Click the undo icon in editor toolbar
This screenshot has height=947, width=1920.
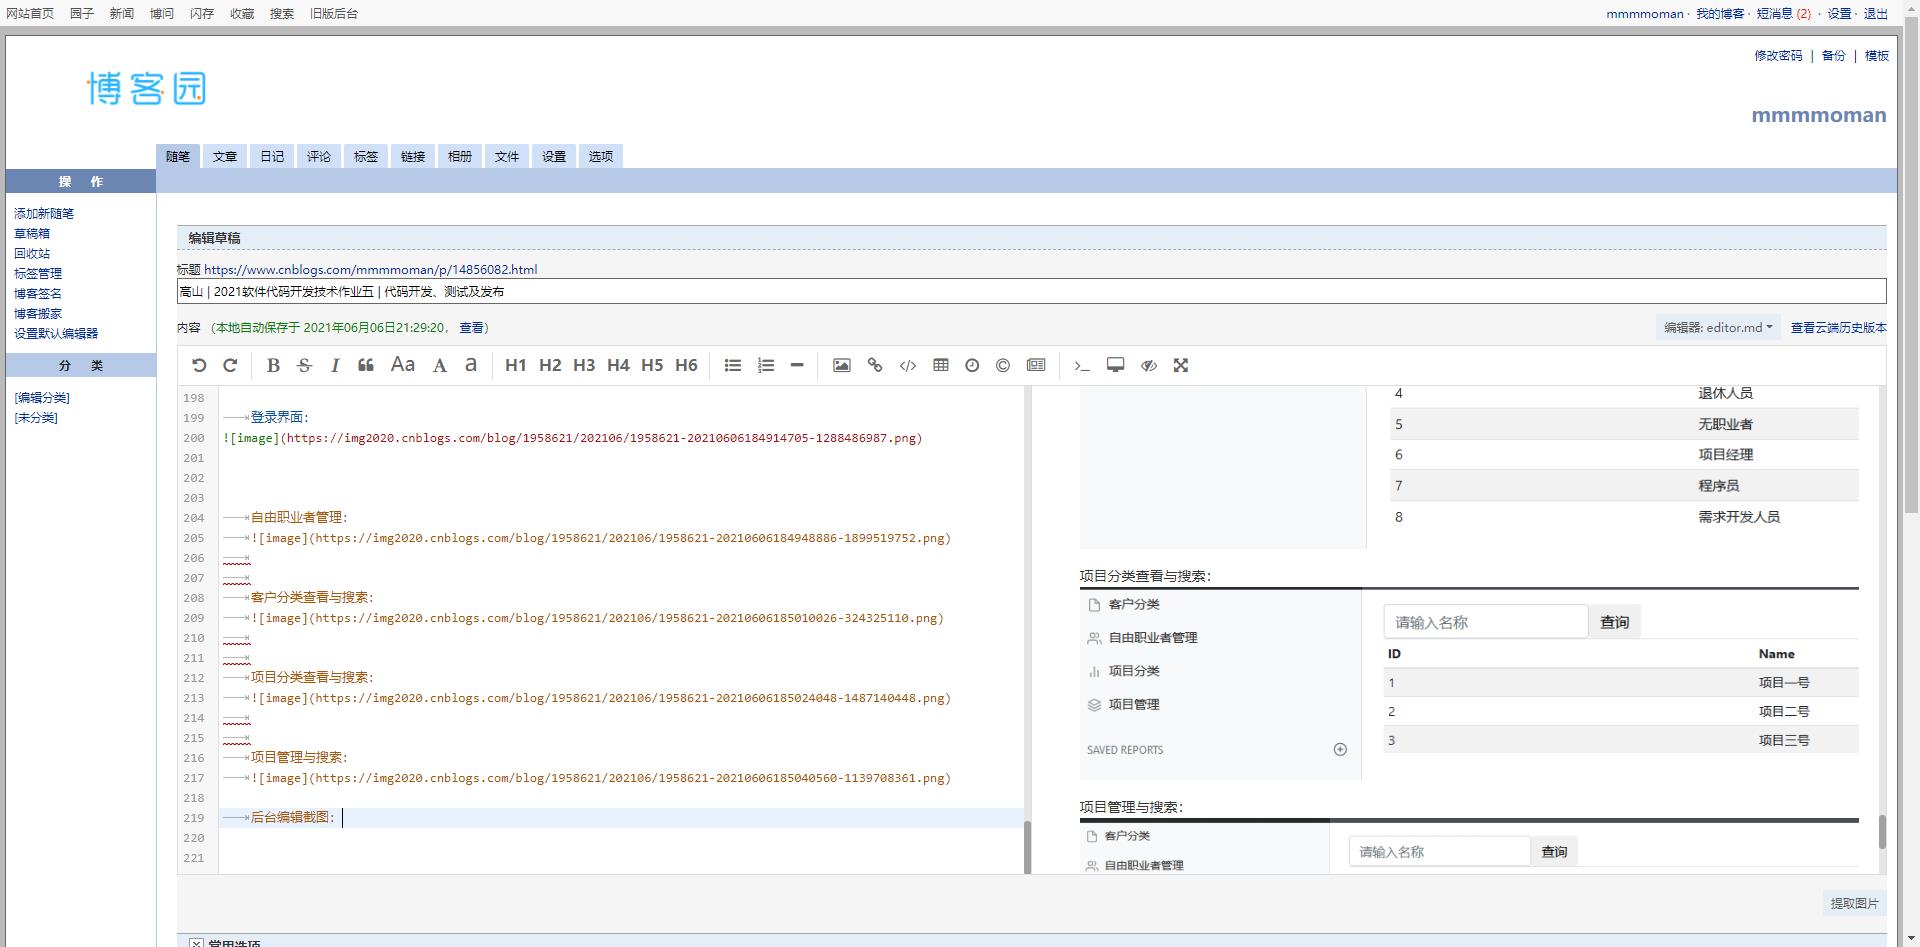click(x=199, y=366)
